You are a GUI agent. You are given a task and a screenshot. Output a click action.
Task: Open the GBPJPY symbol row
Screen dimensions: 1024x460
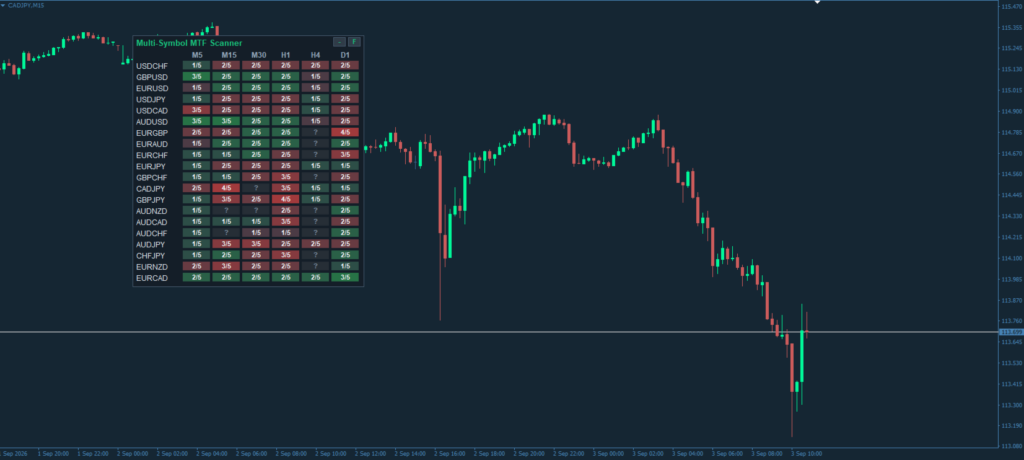(x=151, y=199)
